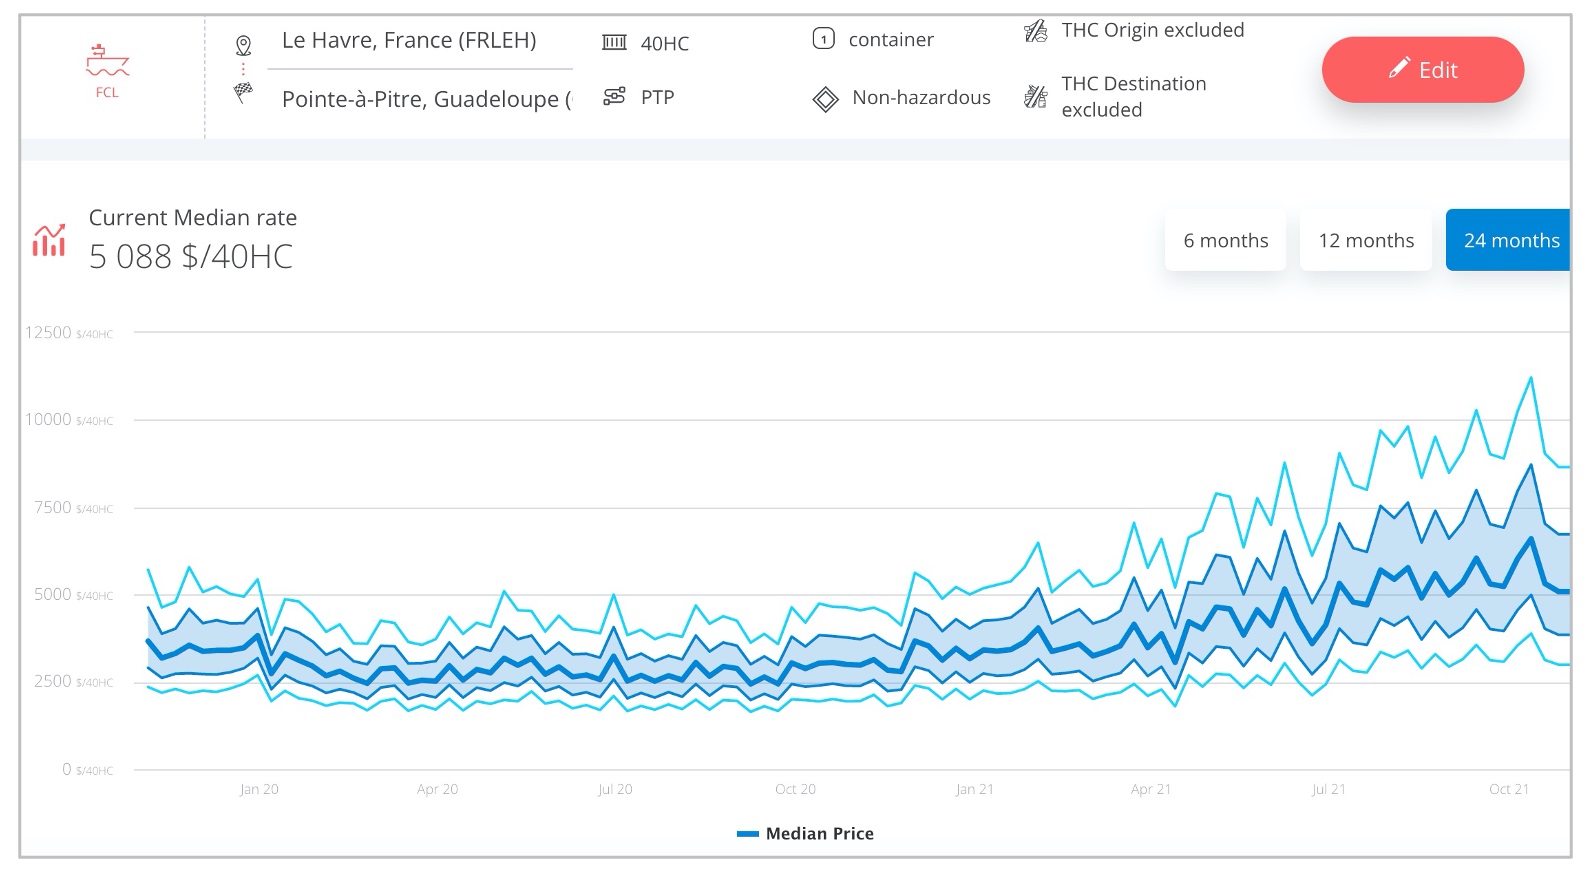Click the 'Oct 20' axis label
This screenshot has height=886, width=1586.
795,789
